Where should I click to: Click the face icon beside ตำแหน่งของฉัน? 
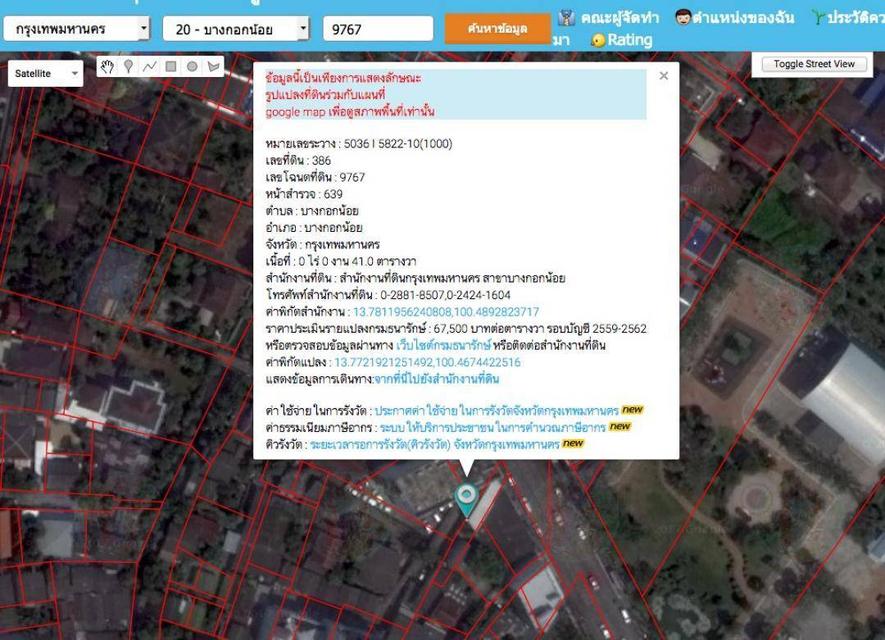(x=683, y=17)
